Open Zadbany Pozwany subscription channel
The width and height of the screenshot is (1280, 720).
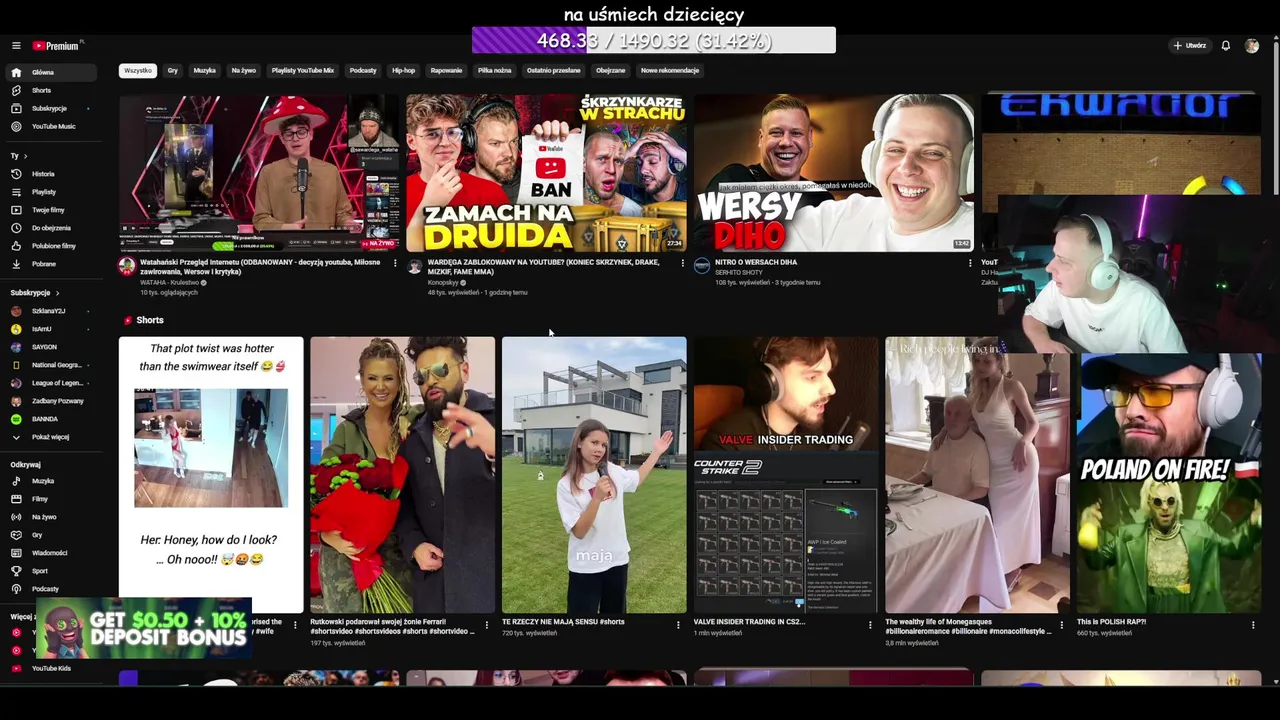tap(53, 401)
